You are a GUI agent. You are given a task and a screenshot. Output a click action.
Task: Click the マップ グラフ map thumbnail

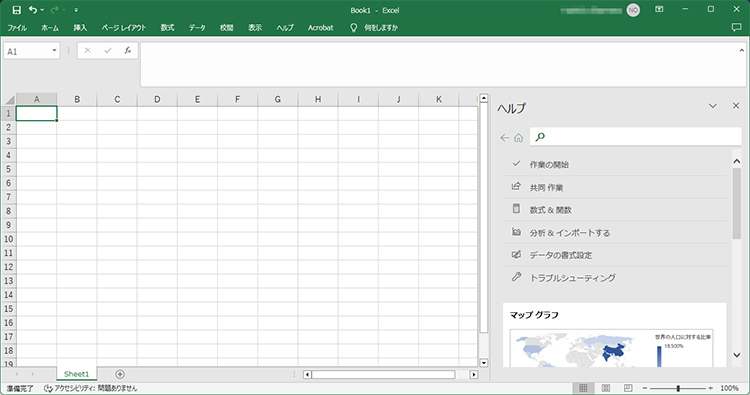[x=611, y=348]
